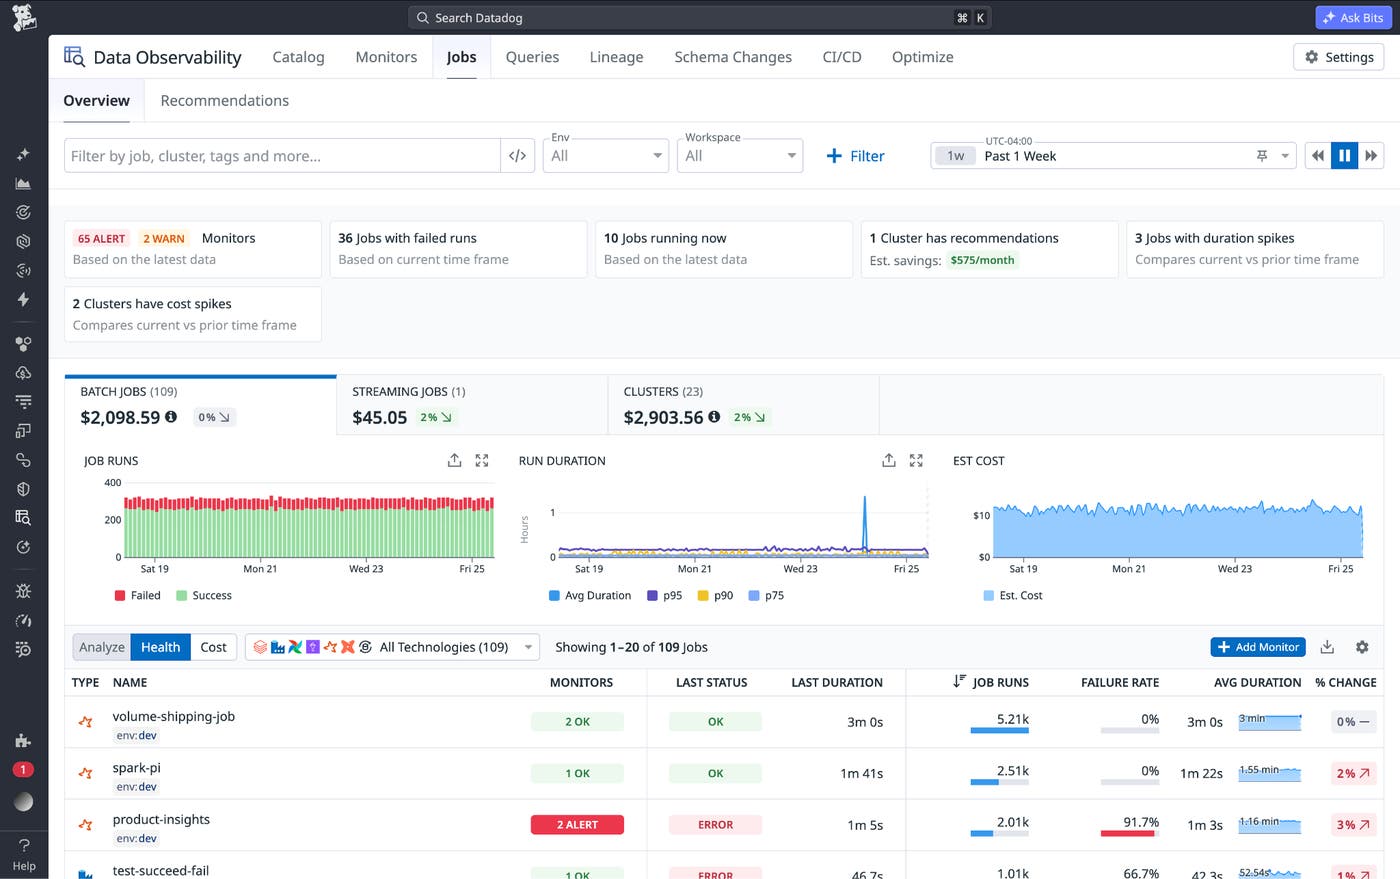Open Data Observability Settings
The image size is (1400, 879).
[1339, 57]
